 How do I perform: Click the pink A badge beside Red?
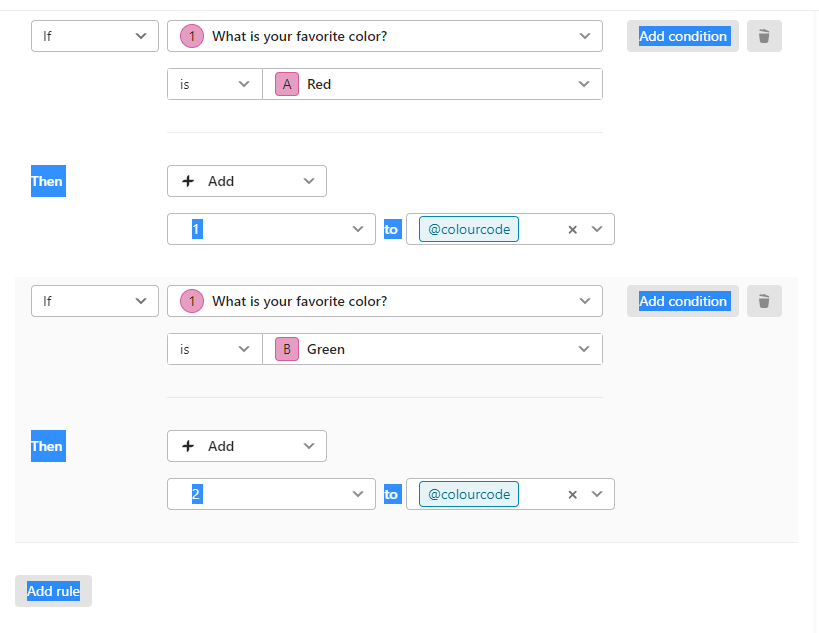[287, 84]
